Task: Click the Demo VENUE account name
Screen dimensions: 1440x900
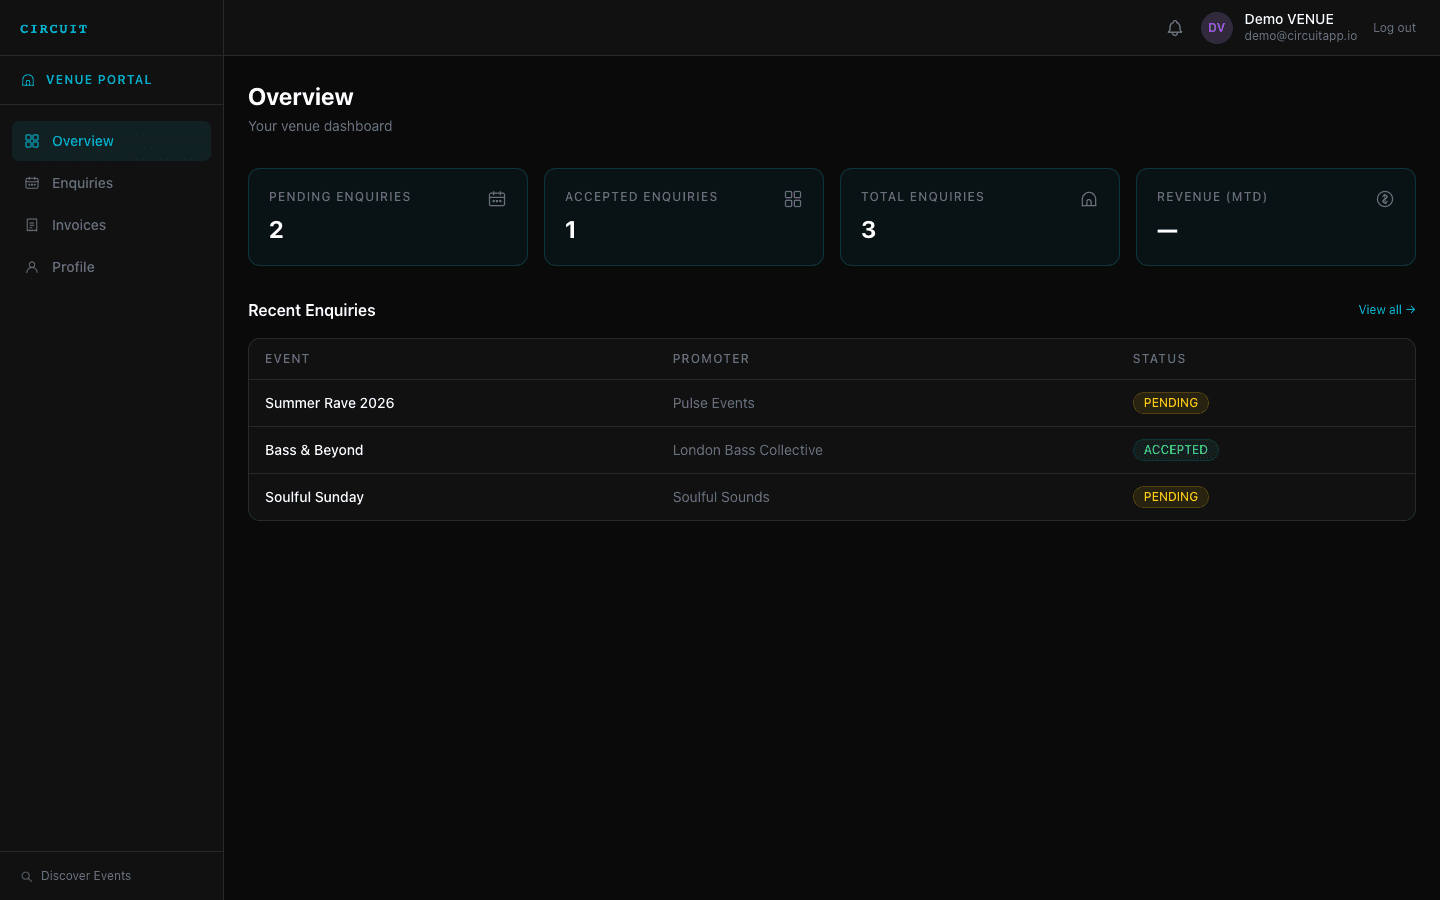Action: tap(1289, 19)
